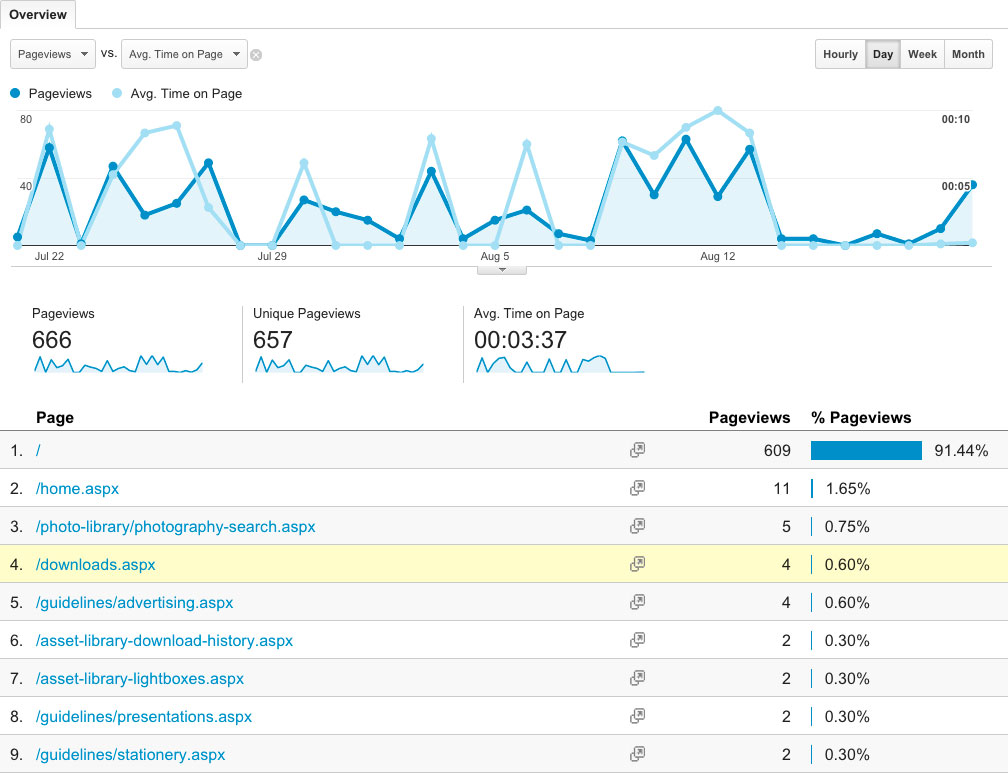Click external icon for photography-search.aspx row
This screenshot has height=775, width=1008.
[637, 526]
